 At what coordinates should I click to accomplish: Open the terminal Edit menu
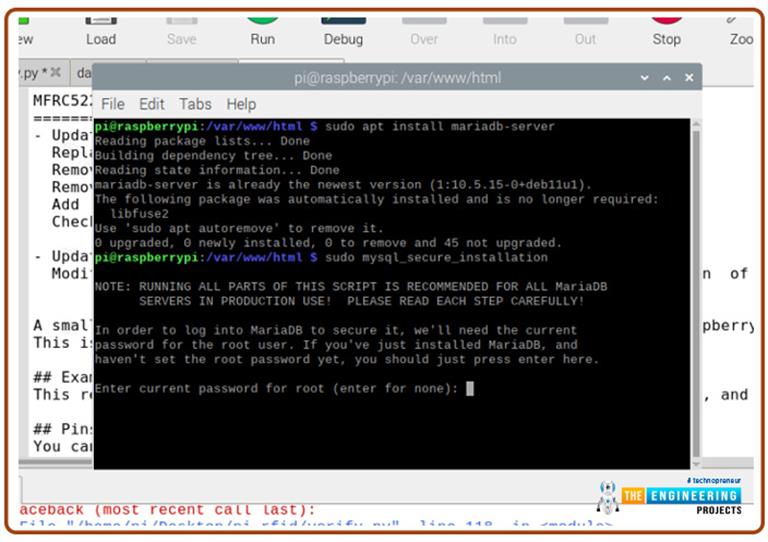tap(152, 104)
